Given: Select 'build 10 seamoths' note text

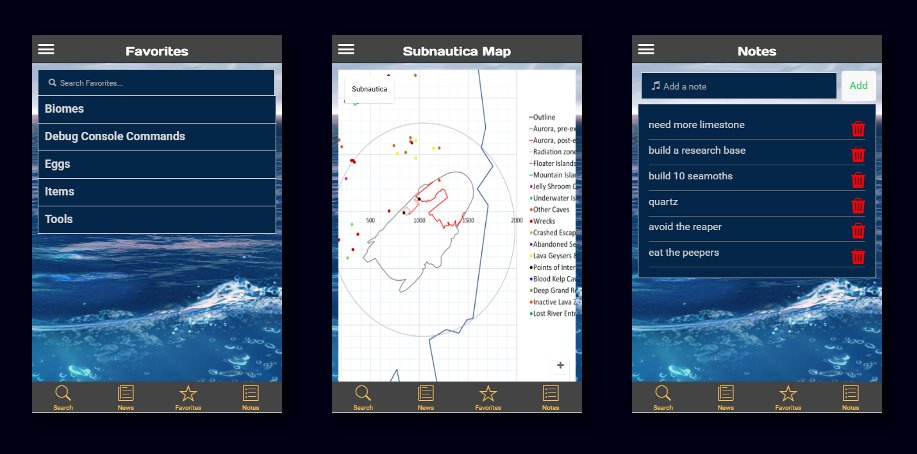Looking at the screenshot, I should click(691, 176).
